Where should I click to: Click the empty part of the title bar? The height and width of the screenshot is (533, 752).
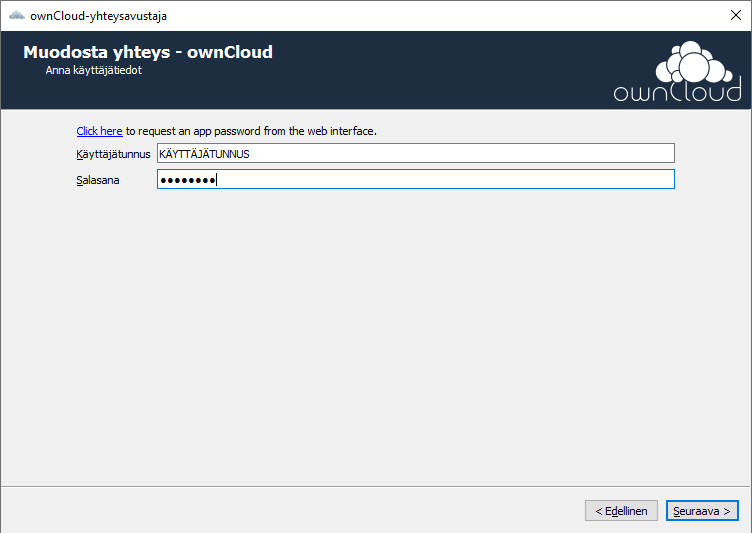[x=432, y=16]
